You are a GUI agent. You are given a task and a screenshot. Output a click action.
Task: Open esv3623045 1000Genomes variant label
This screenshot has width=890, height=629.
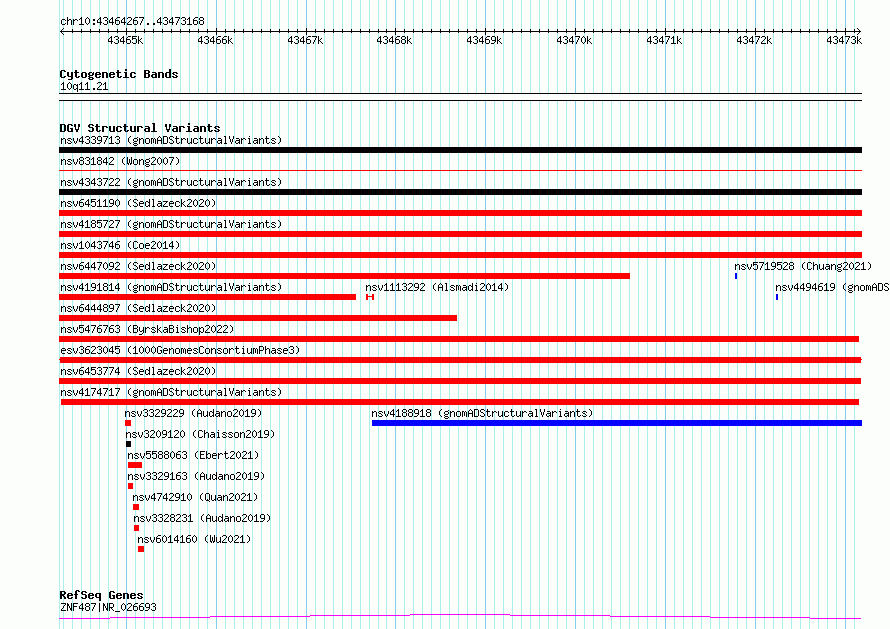tap(180, 350)
